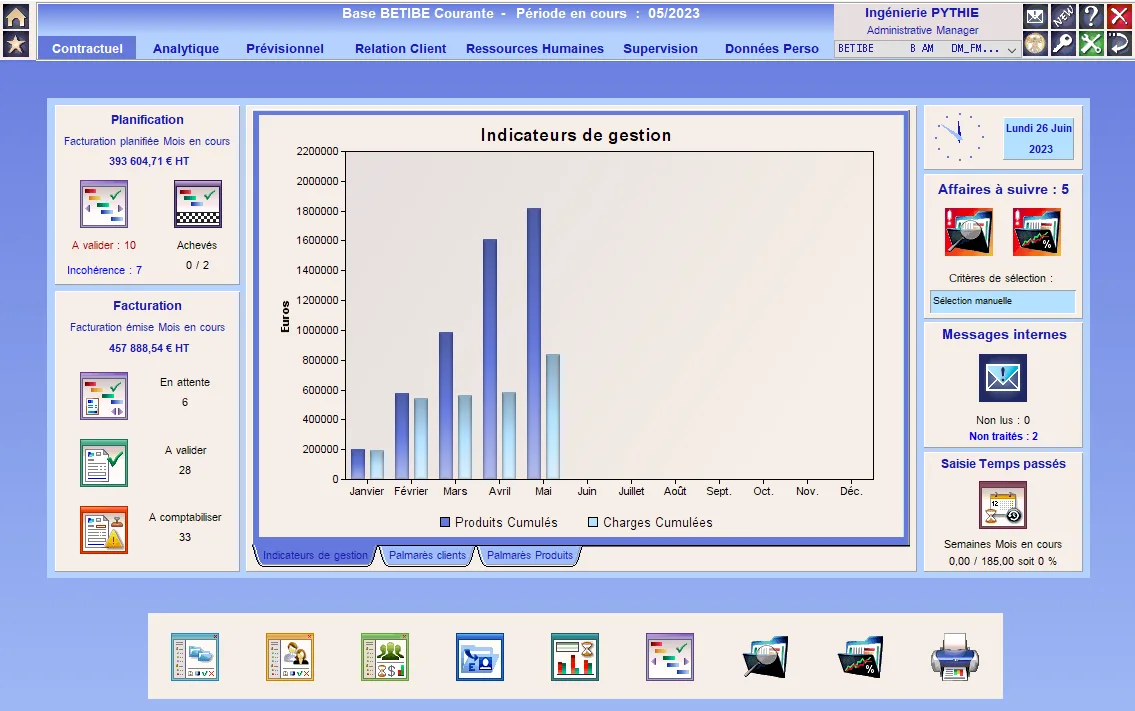The image size is (1135, 711).
Task: Click the Mai Produits Cumulés bar
Action: click(x=534, y=343)
